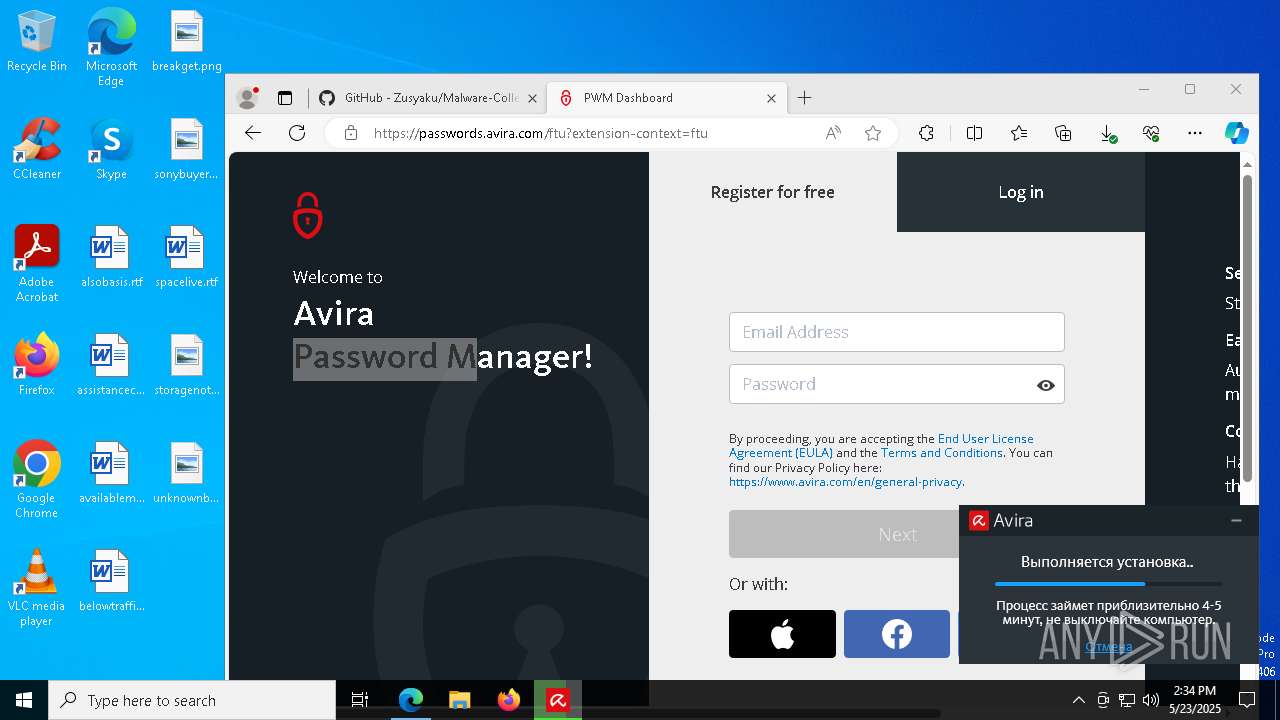Open Terms and Conditions link
1280x720 pixels.
[942, 453]
